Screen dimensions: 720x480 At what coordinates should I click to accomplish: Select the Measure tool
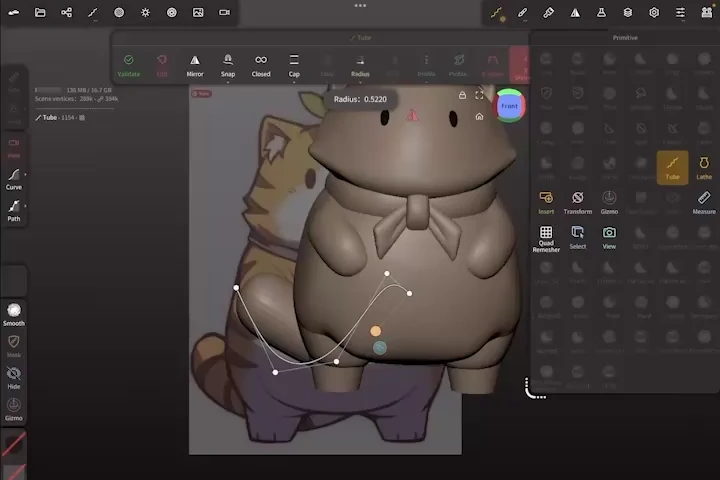(x=703, y=203)
